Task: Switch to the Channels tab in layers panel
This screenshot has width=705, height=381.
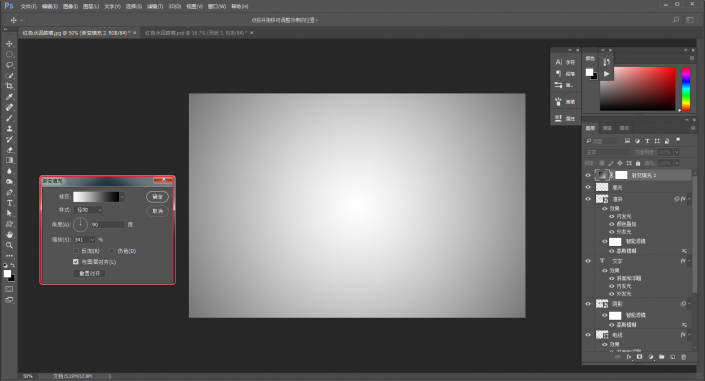Action: [x=607, y=128]
